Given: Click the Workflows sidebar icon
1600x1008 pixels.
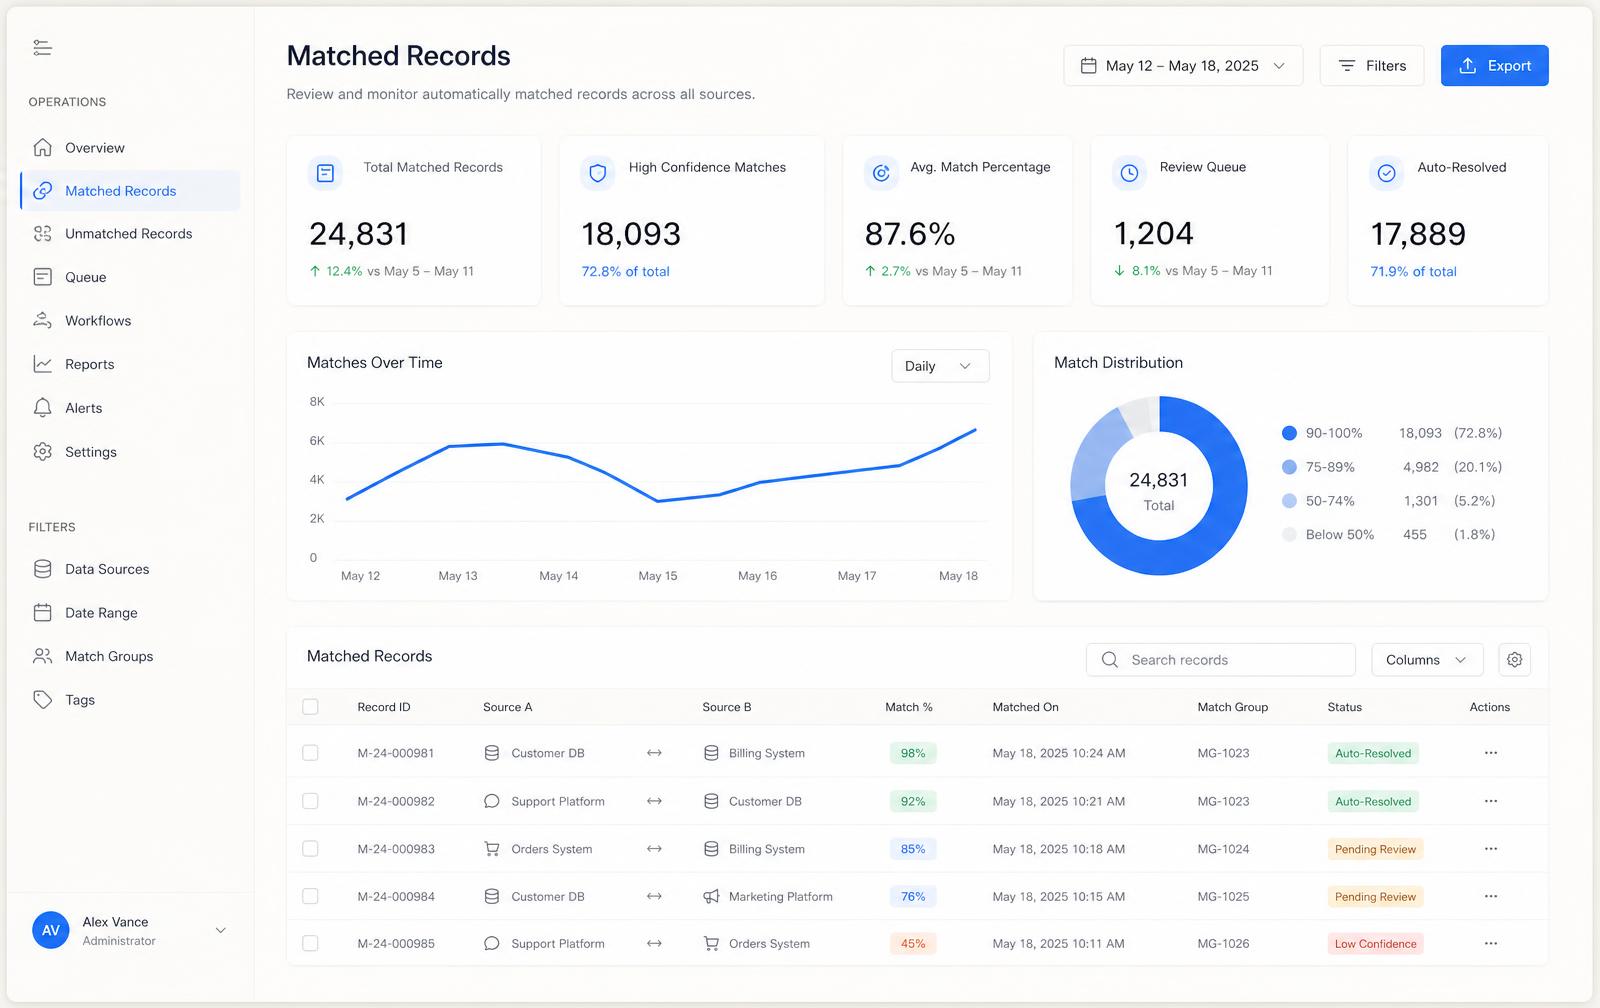Looking at the screenshot, I should point(42,321).
